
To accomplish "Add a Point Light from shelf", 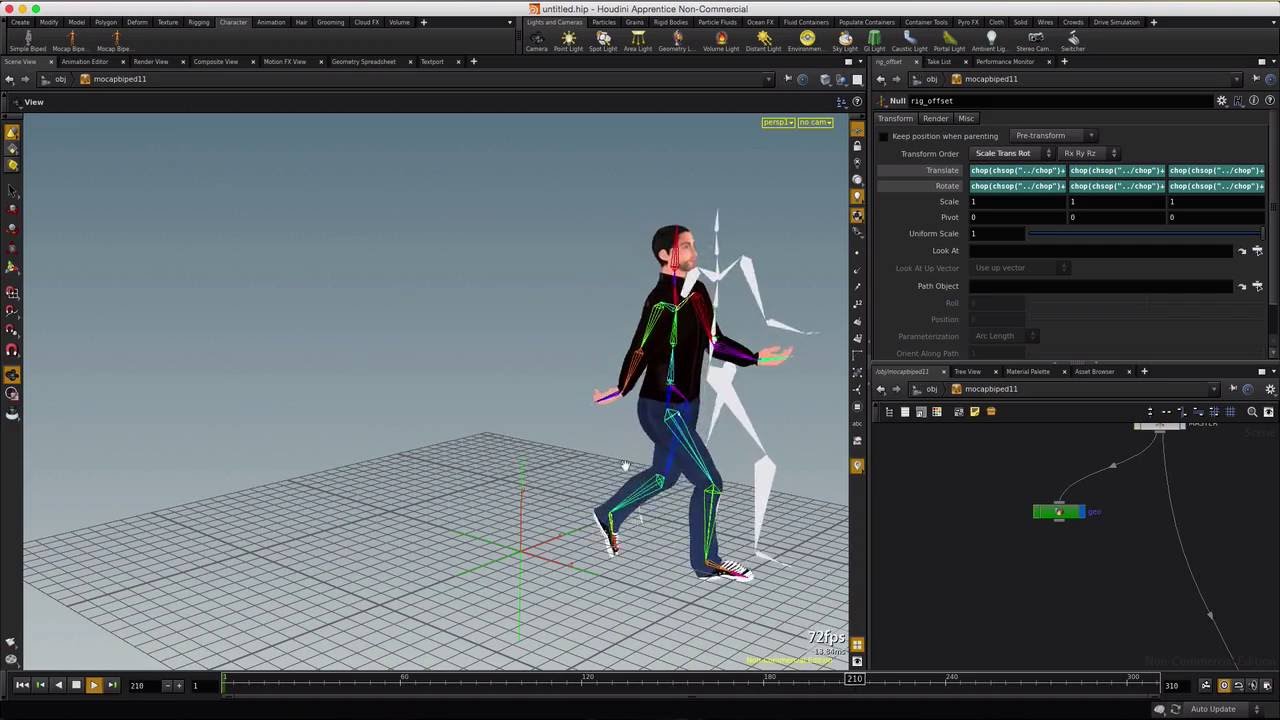I will 568,41.
